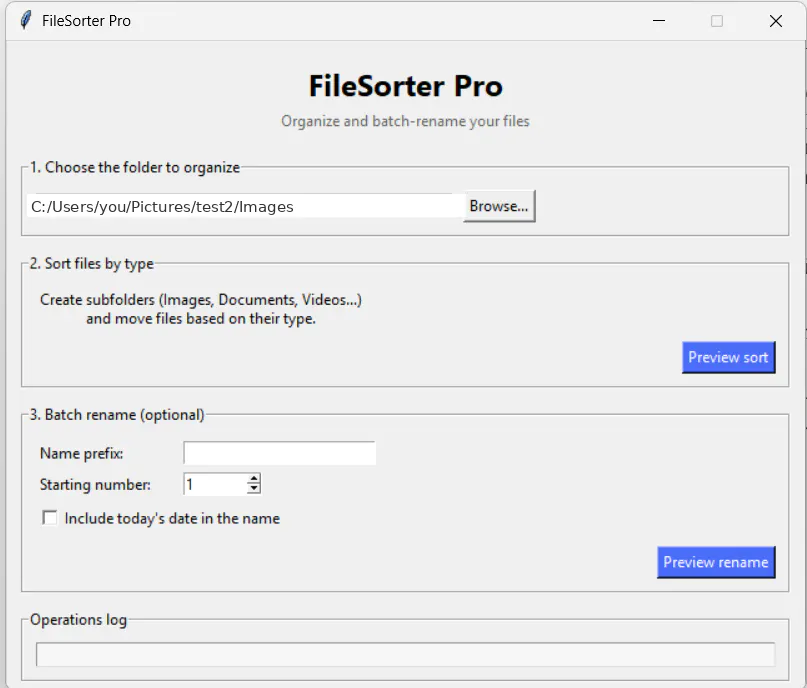The height and width of the screenshot is (688, 807).
Task: Click the folder path input field
Action: click(245, 206)
